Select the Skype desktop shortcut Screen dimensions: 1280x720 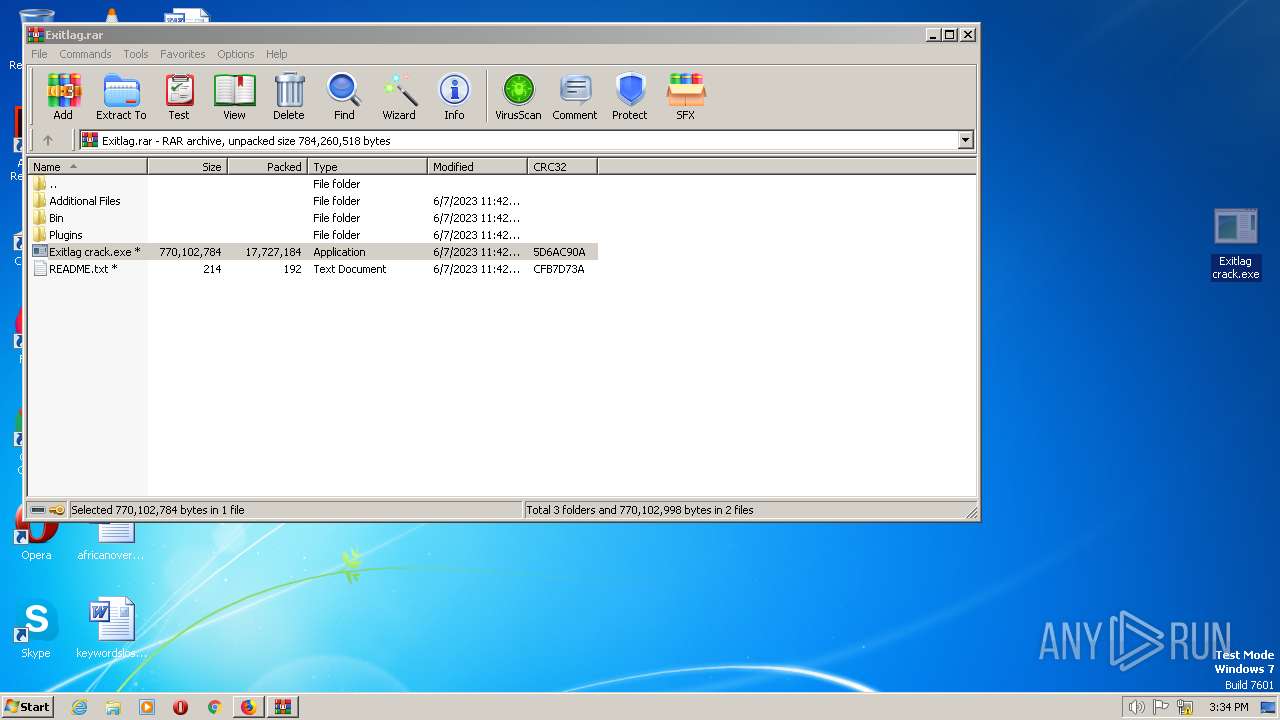click(x=35, y=630)
